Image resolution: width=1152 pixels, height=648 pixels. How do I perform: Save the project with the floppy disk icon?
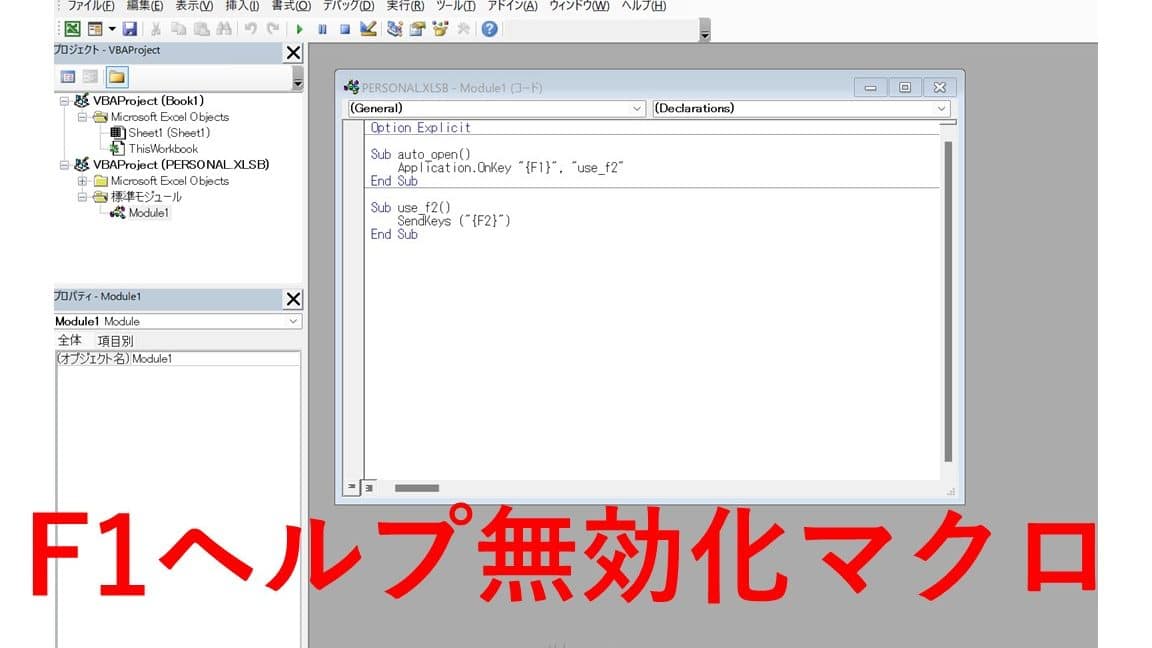point(130,29)
